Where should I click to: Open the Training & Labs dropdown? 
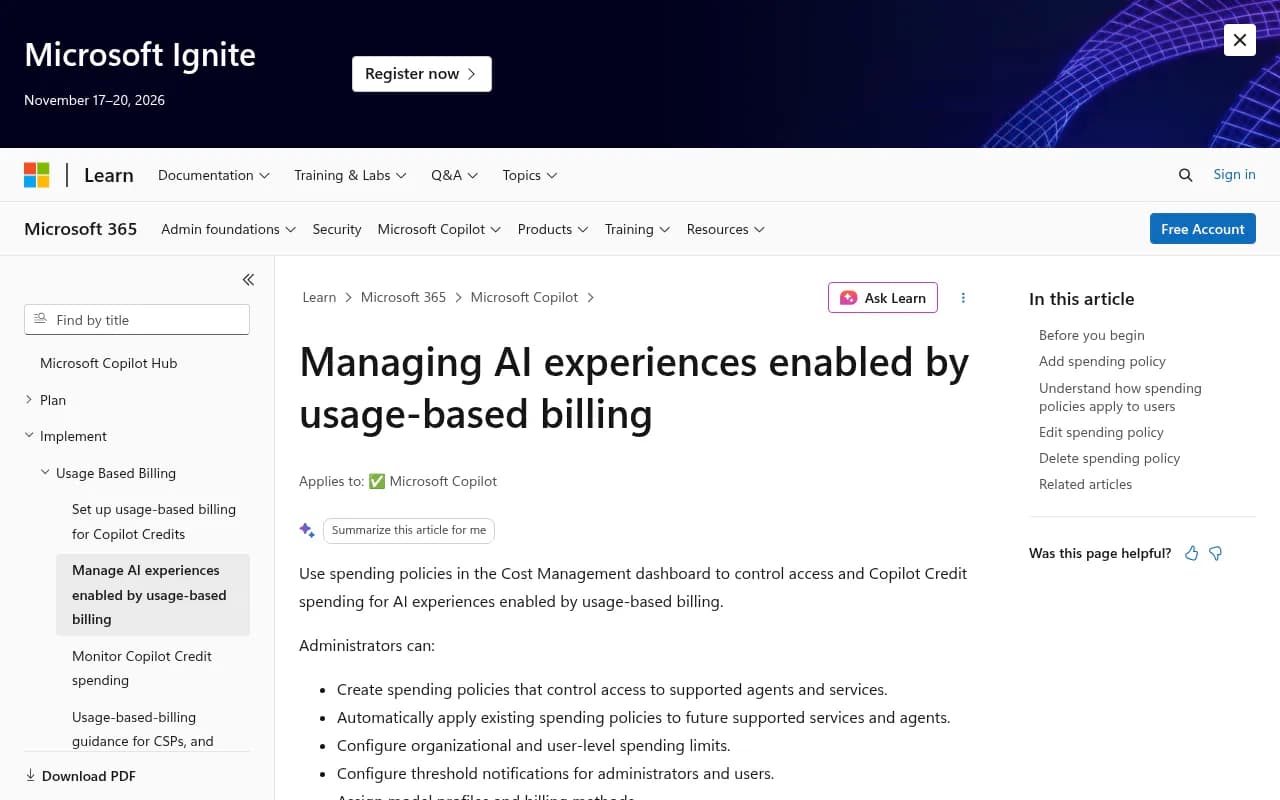350,175
